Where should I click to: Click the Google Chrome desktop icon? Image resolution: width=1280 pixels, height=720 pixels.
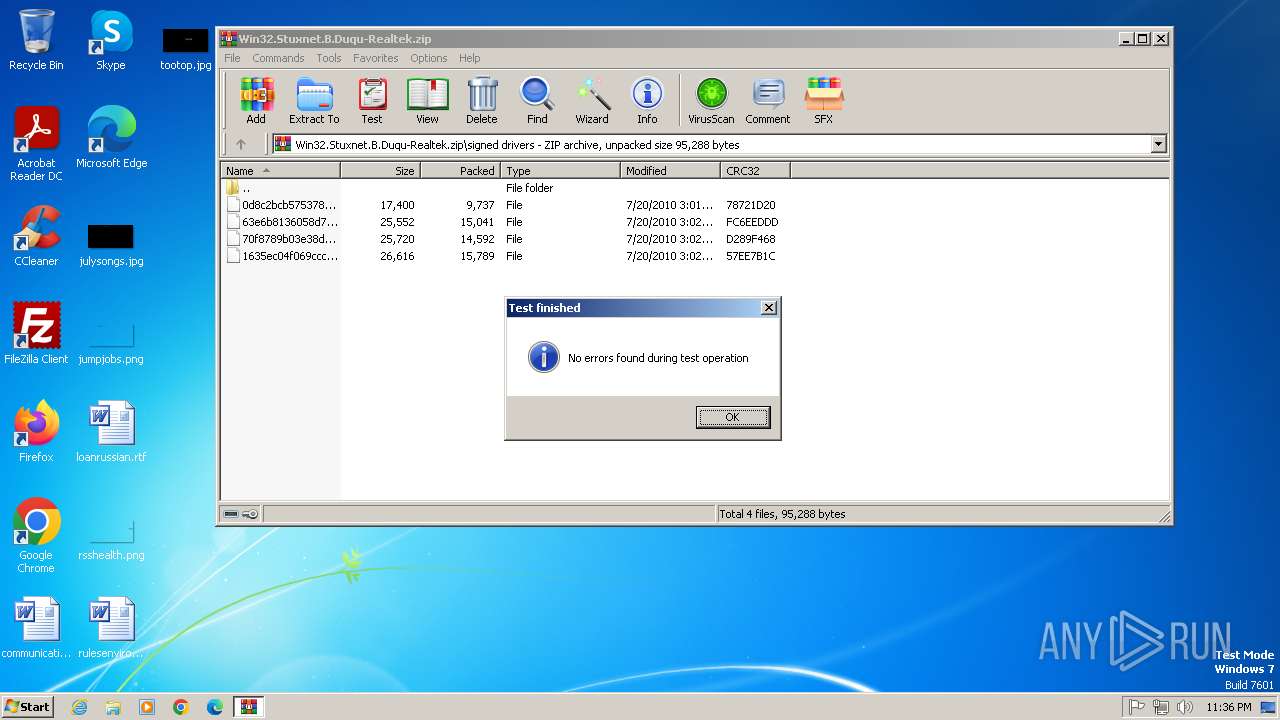click(x=36, y=536)
